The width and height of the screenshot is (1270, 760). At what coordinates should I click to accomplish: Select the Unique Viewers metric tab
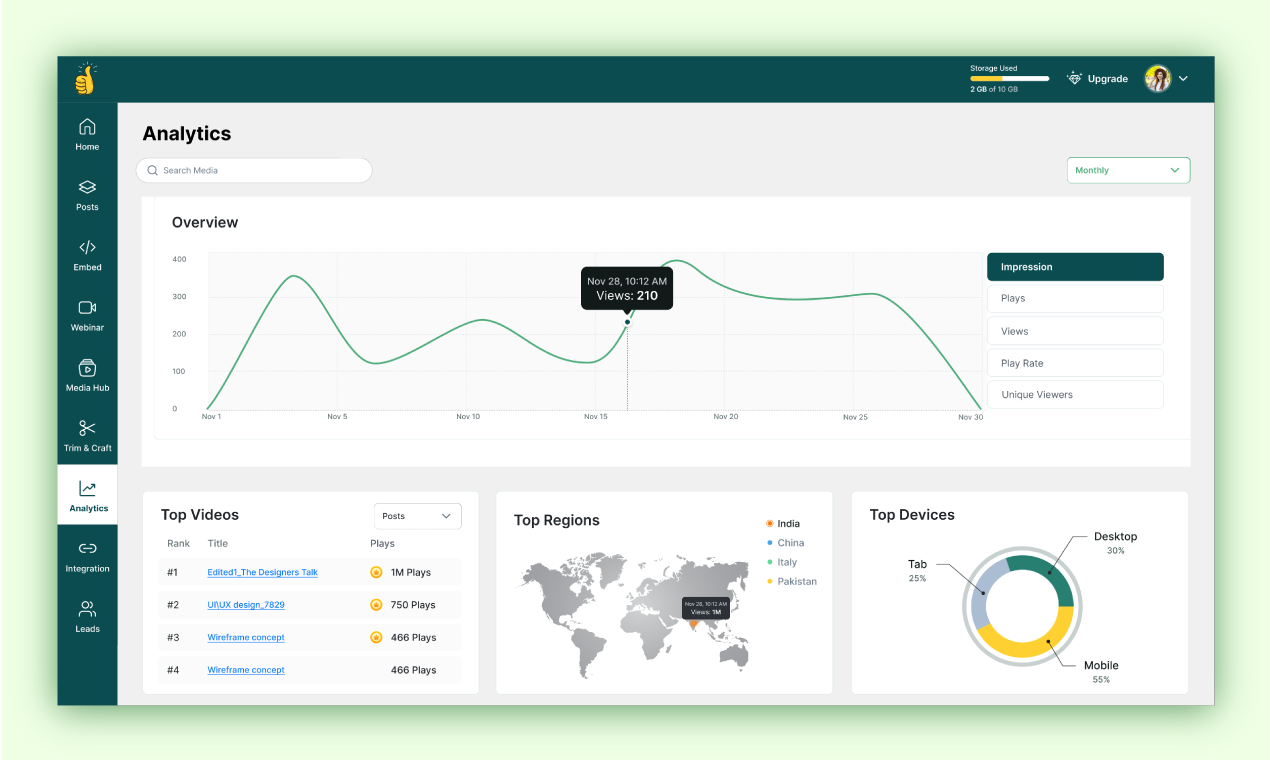coord(1075,394)
